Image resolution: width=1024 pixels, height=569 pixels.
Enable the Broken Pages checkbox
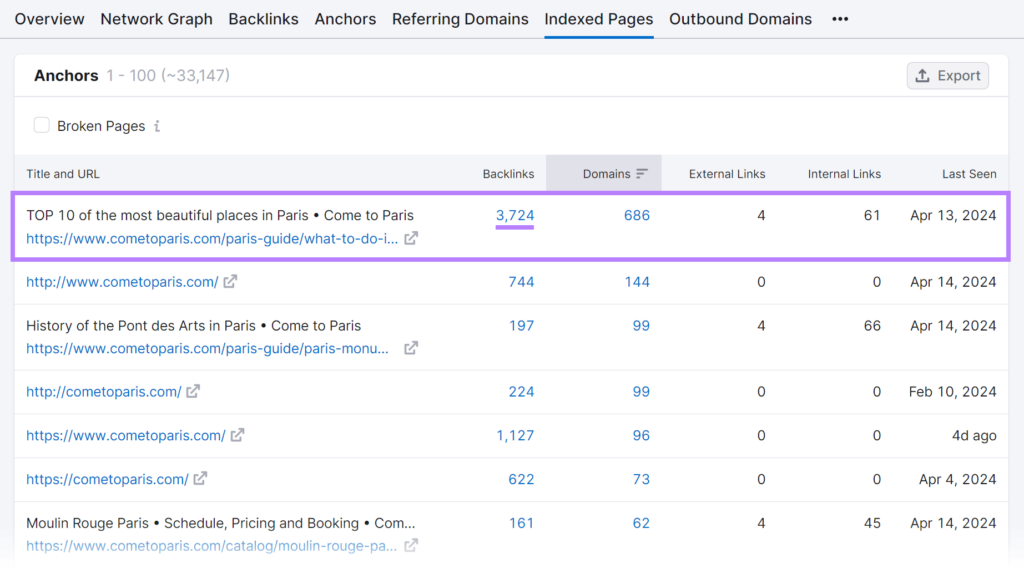(x=41, y=125)
